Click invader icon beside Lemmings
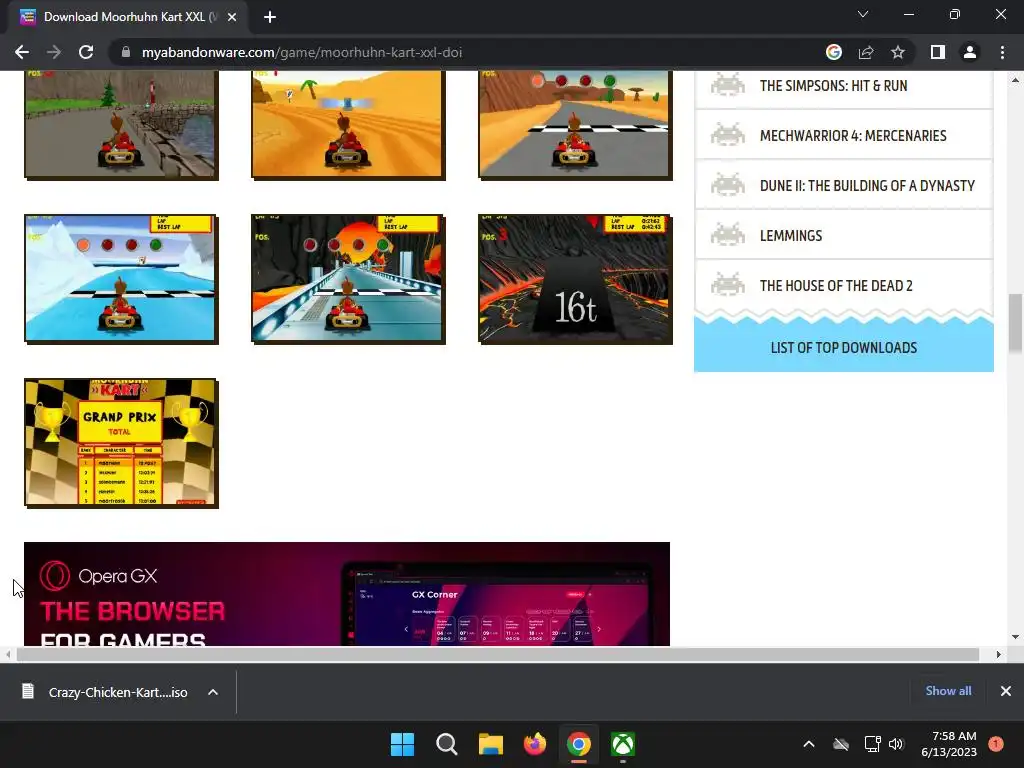Viewport: 1024px width, 768px height. point(728,234)
